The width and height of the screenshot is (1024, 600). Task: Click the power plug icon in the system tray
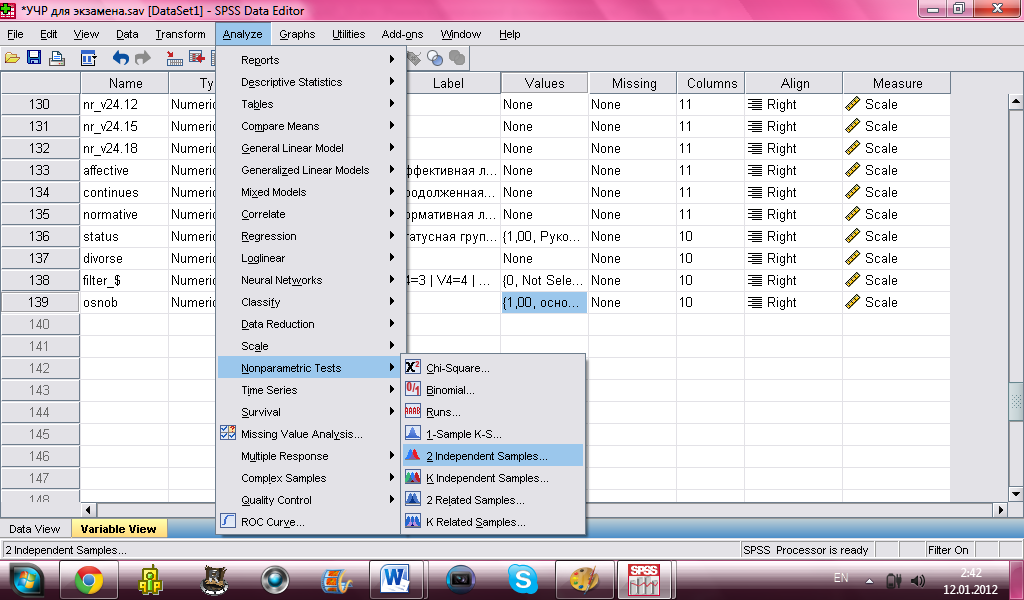[893, 580]
